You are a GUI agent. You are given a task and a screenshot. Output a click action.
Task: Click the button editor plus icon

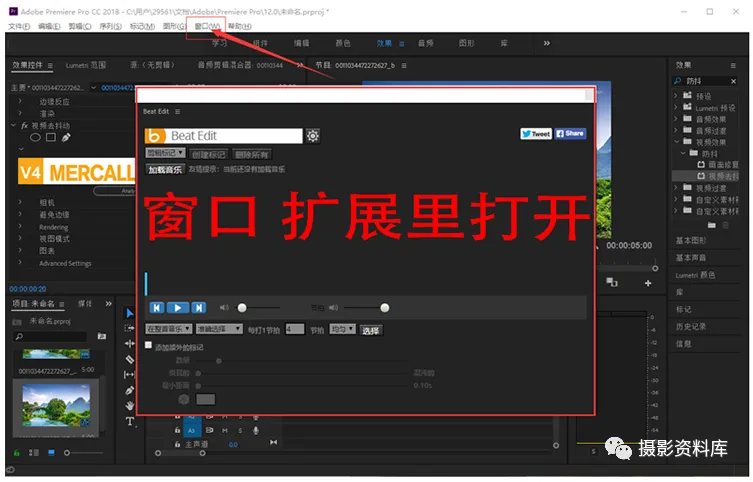point(648,283)
